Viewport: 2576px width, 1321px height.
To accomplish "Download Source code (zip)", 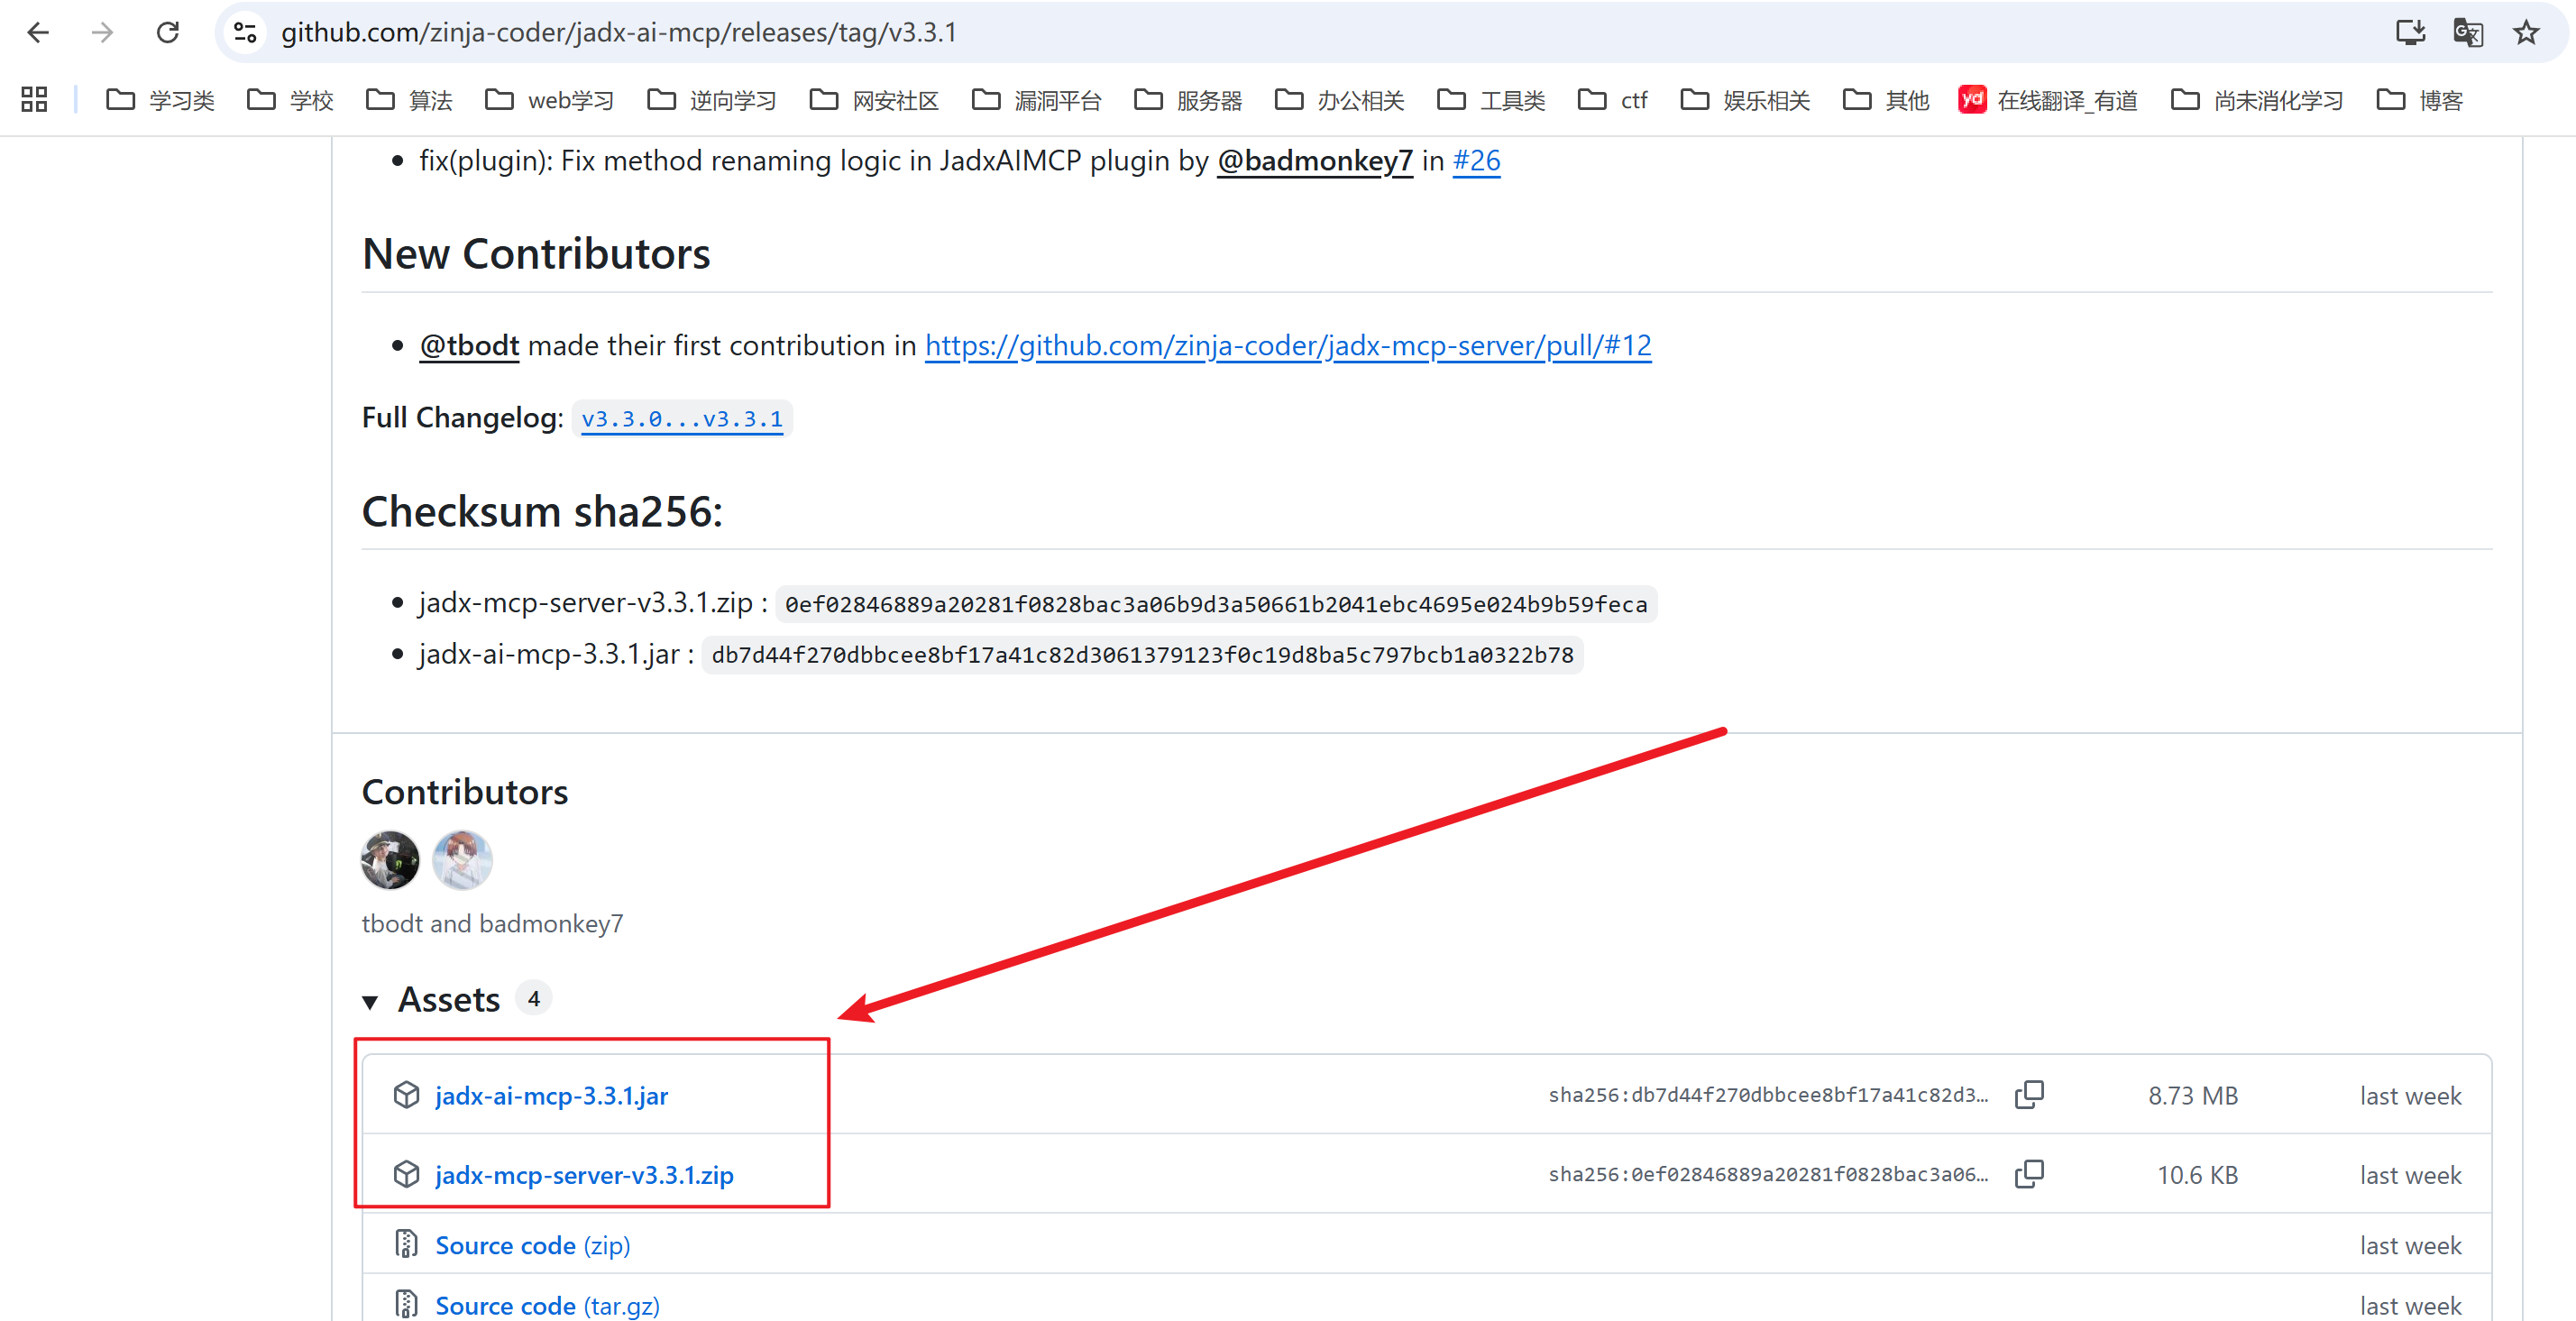I will click(x=532, y=1245).
